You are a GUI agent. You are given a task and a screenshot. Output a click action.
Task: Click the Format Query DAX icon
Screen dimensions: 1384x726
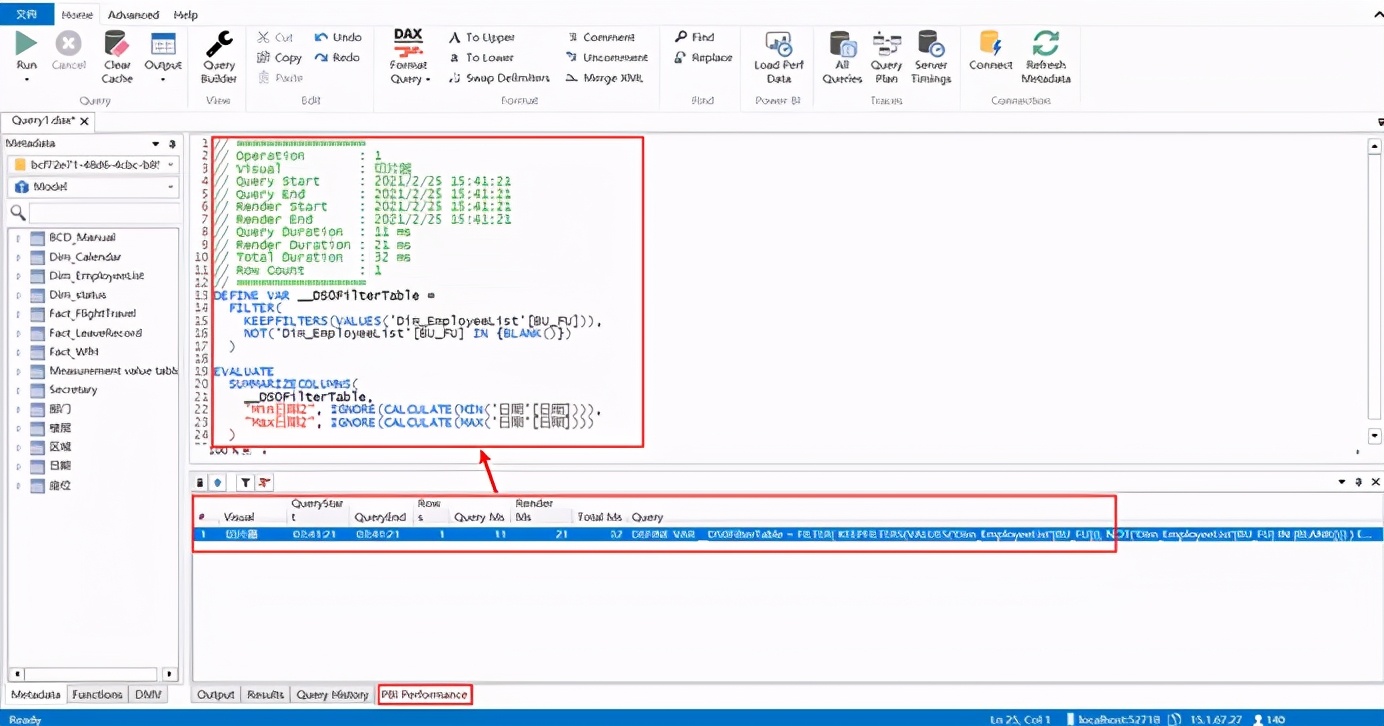click(408, 56)
